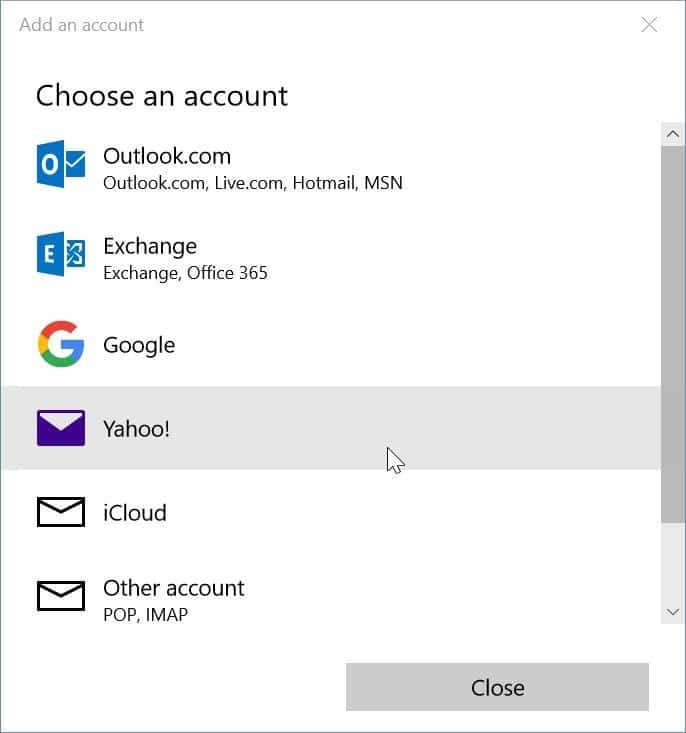Click the scrollbar down arrow
This screenshot has height=733, width=686.
point(673,612)
